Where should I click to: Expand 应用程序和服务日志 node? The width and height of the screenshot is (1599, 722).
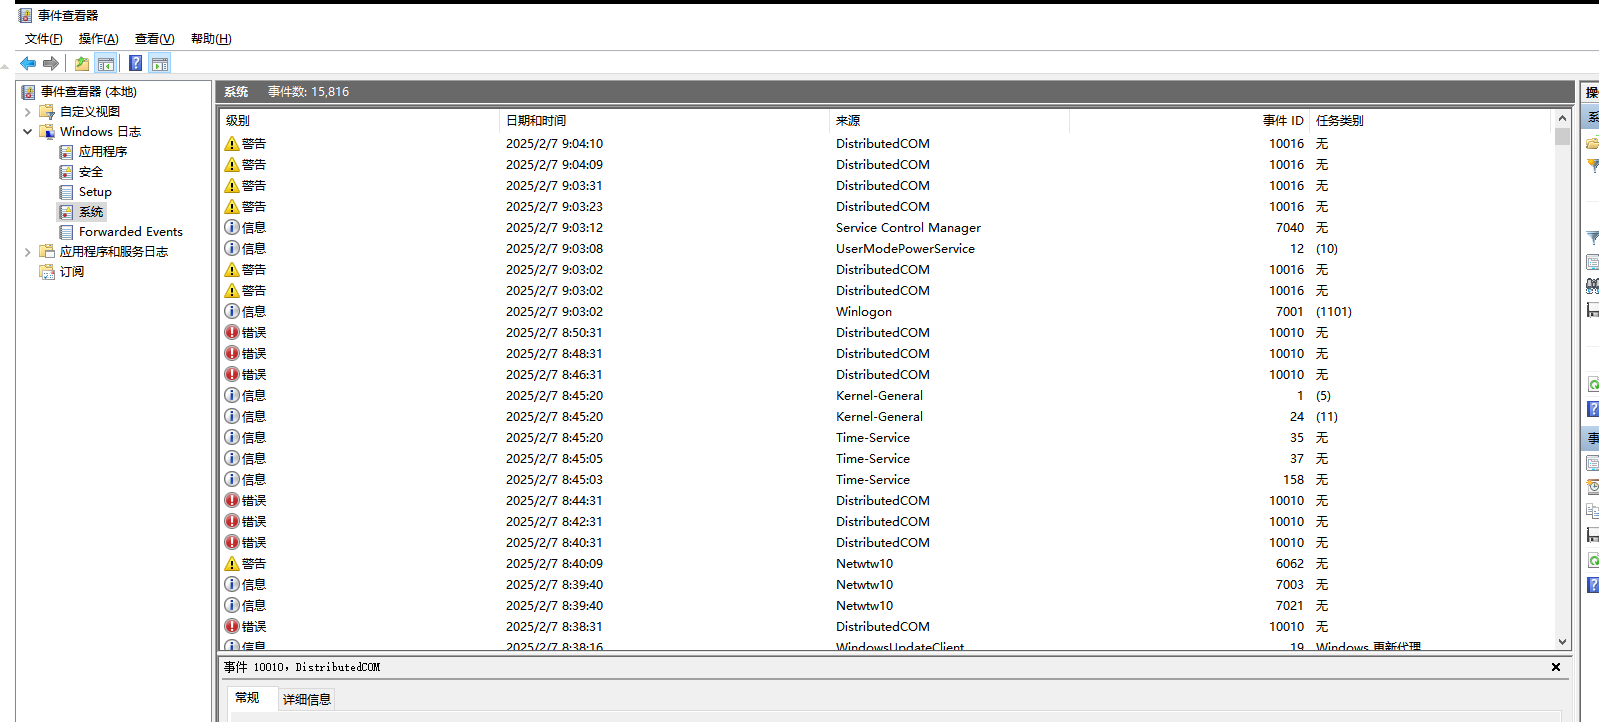point(28,252)
